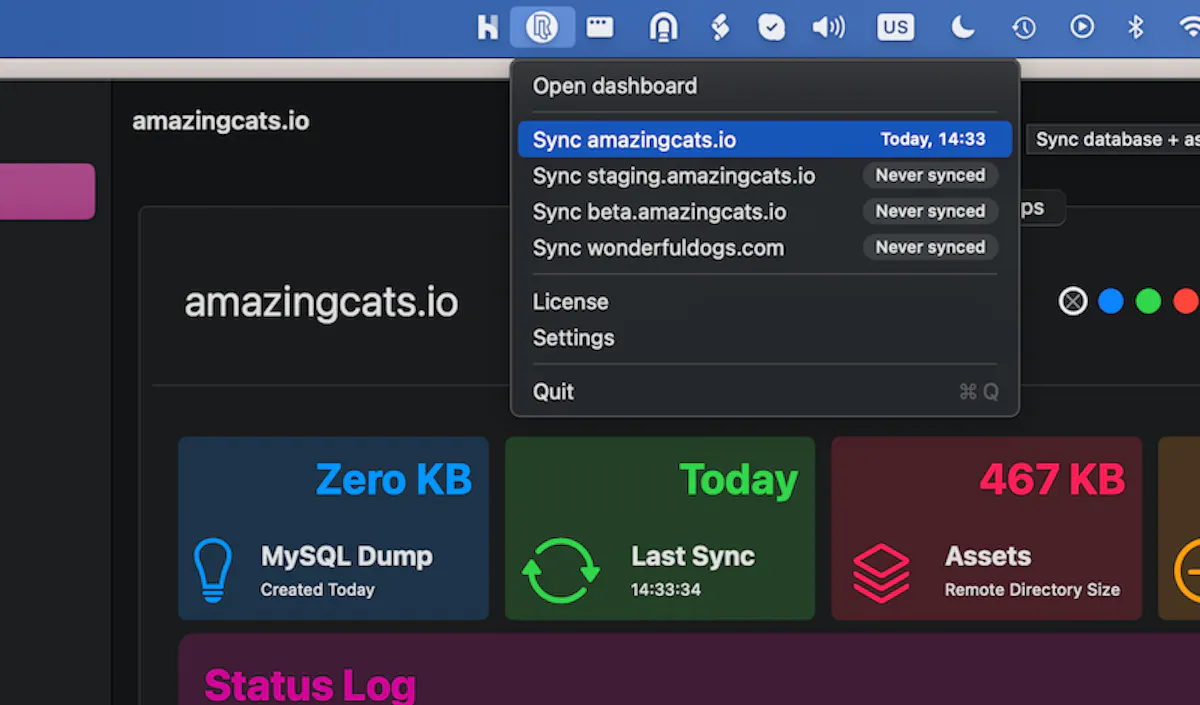
Task: Click the Created Today text under MySQL Dump
Action: 318,590
